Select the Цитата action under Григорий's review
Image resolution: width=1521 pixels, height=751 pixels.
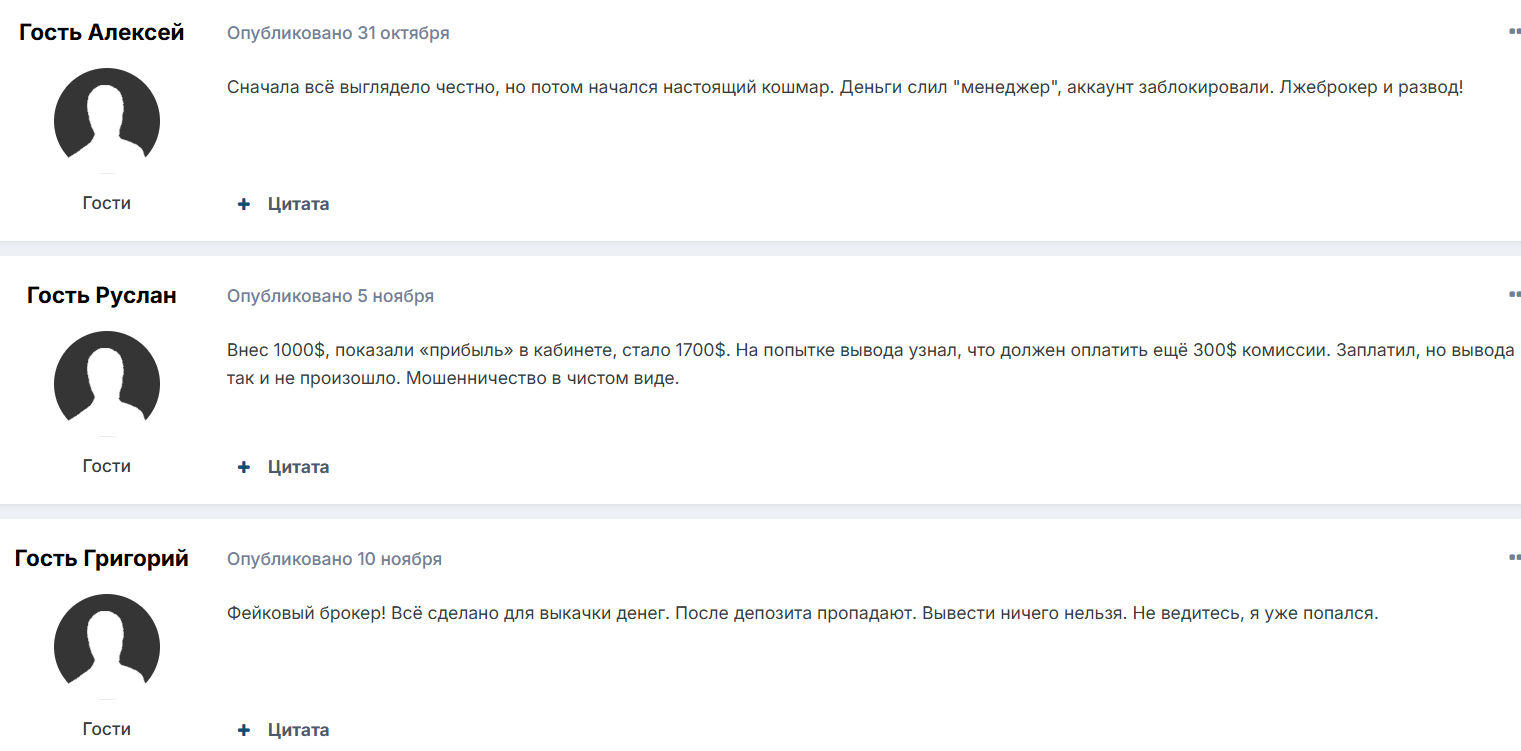tap(296, 729)
